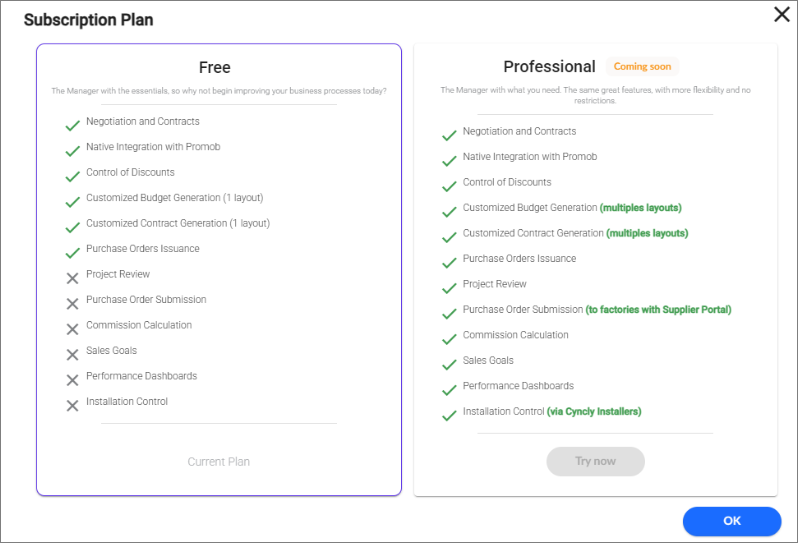Screen dimensions: 798x543
Task: Click the checkmark beside Professional Project Review
Action: [x=449, y=288]
